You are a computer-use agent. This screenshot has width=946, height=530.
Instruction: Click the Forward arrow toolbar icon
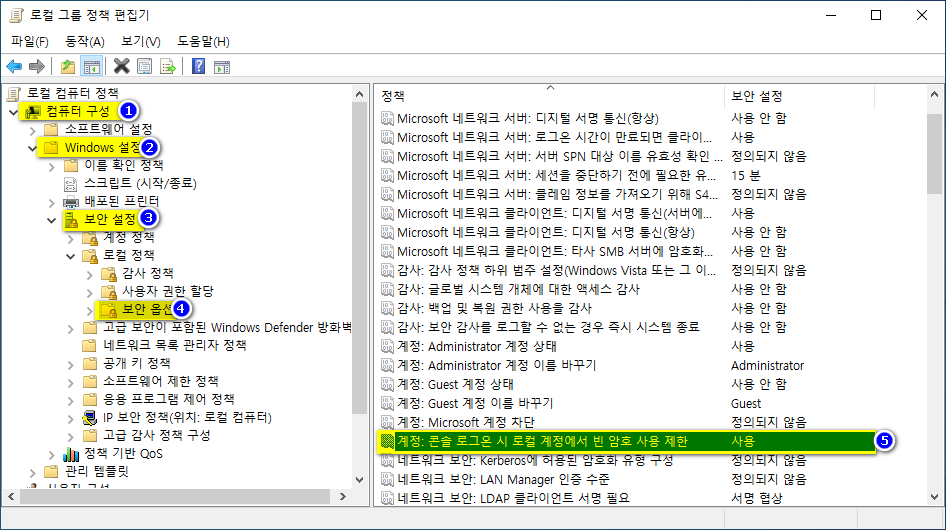pos(37,66)
